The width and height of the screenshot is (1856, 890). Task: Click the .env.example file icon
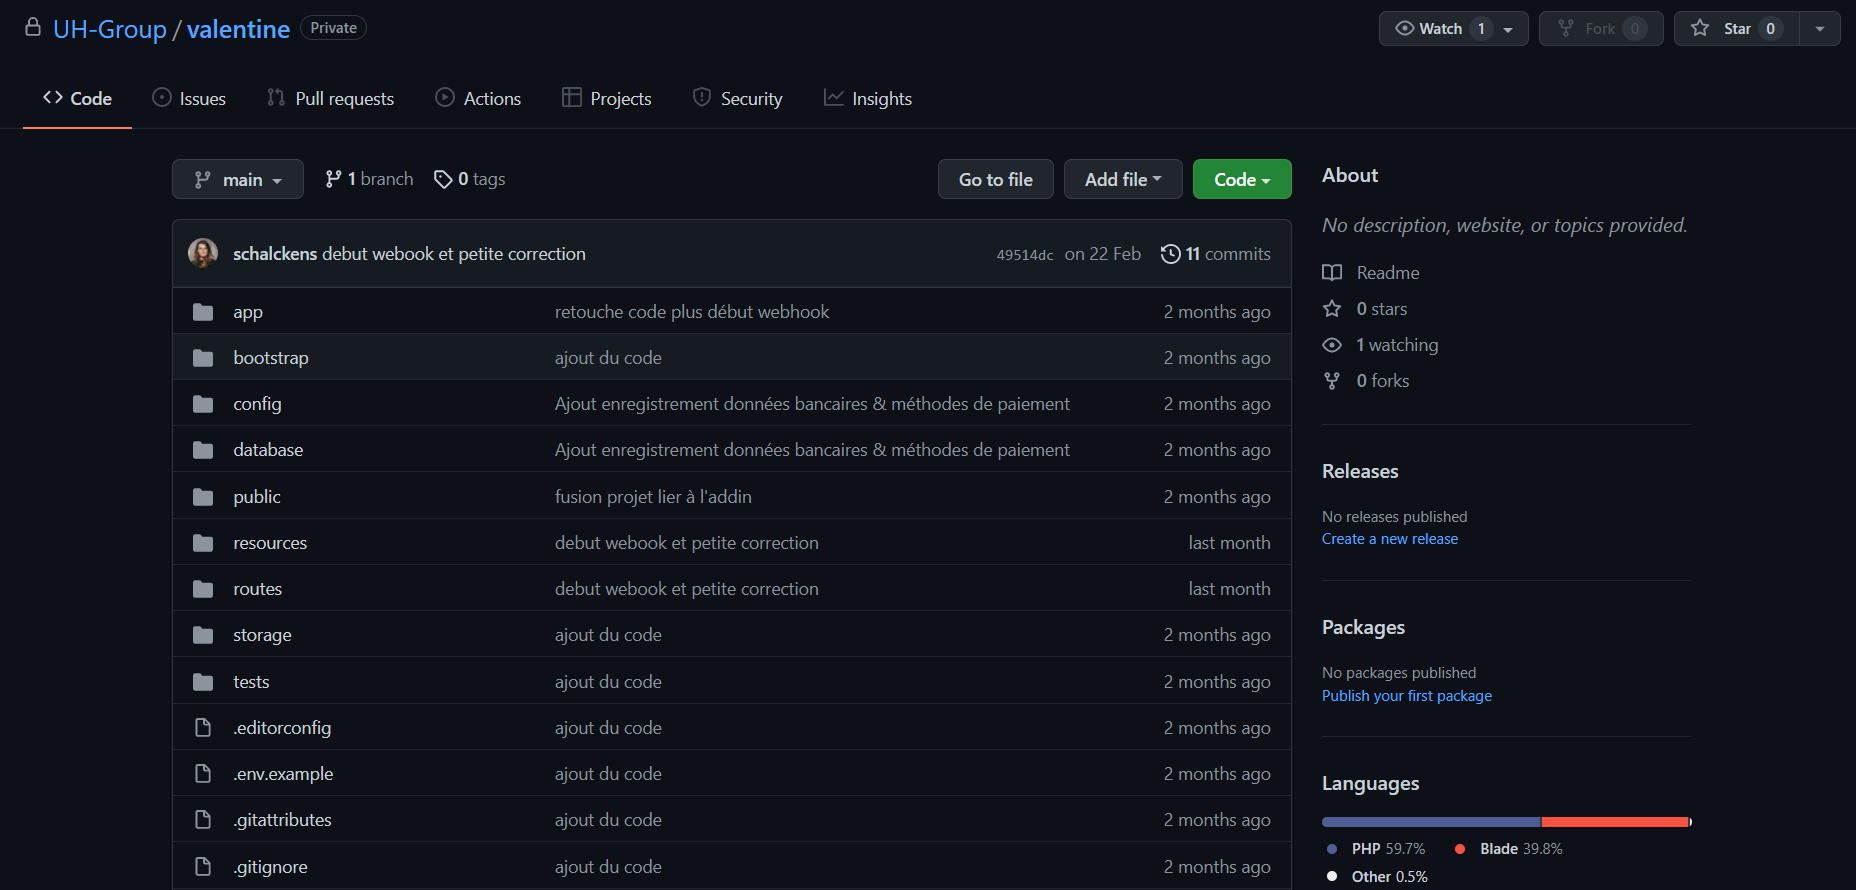203,774
